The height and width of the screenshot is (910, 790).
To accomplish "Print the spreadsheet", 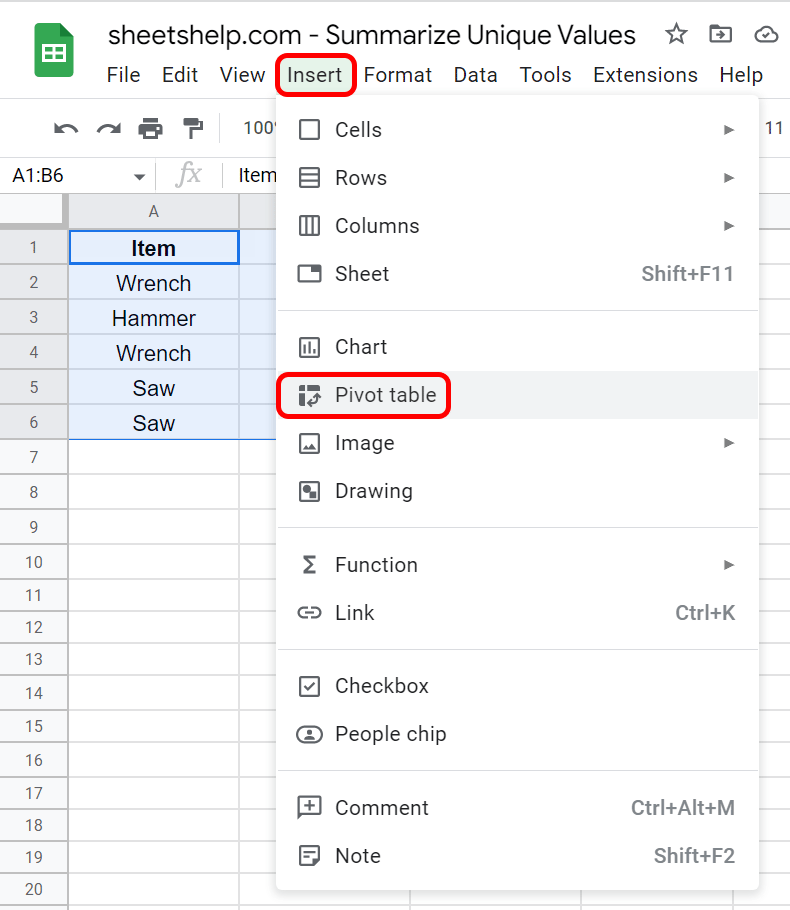I will click(x=150, y=128).
